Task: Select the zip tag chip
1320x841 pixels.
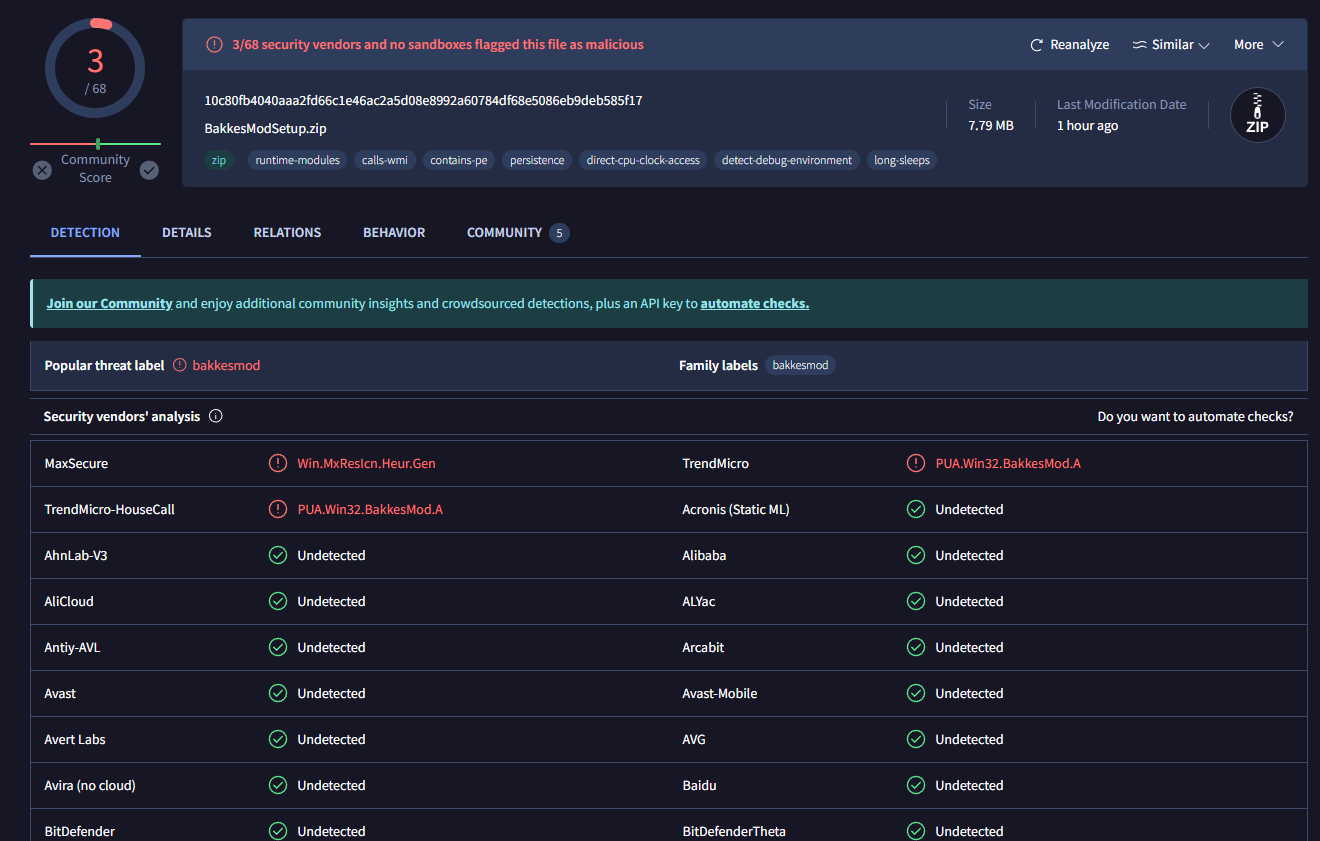Action: pyautogui.click(x=218, y=160)
